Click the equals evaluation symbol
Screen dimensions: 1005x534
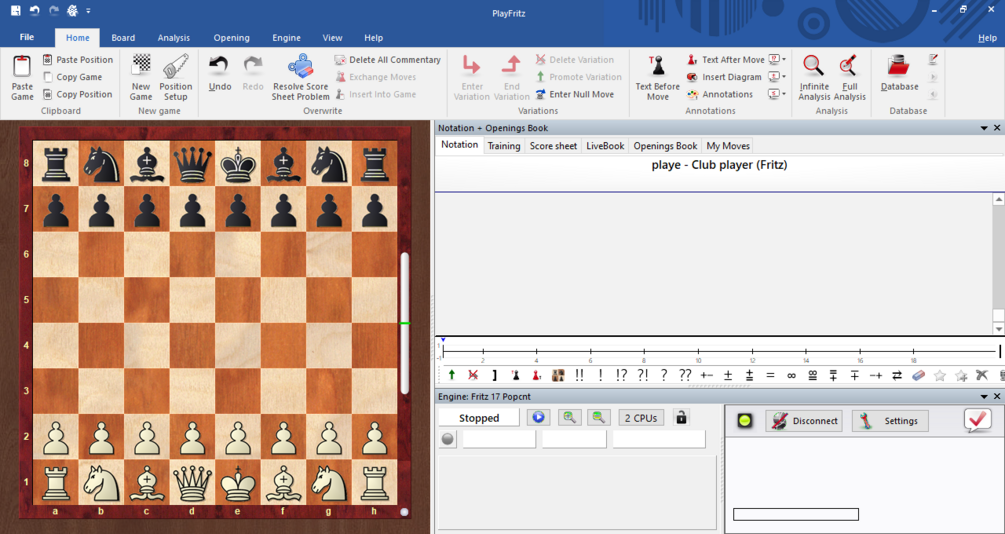pos(770,376)
